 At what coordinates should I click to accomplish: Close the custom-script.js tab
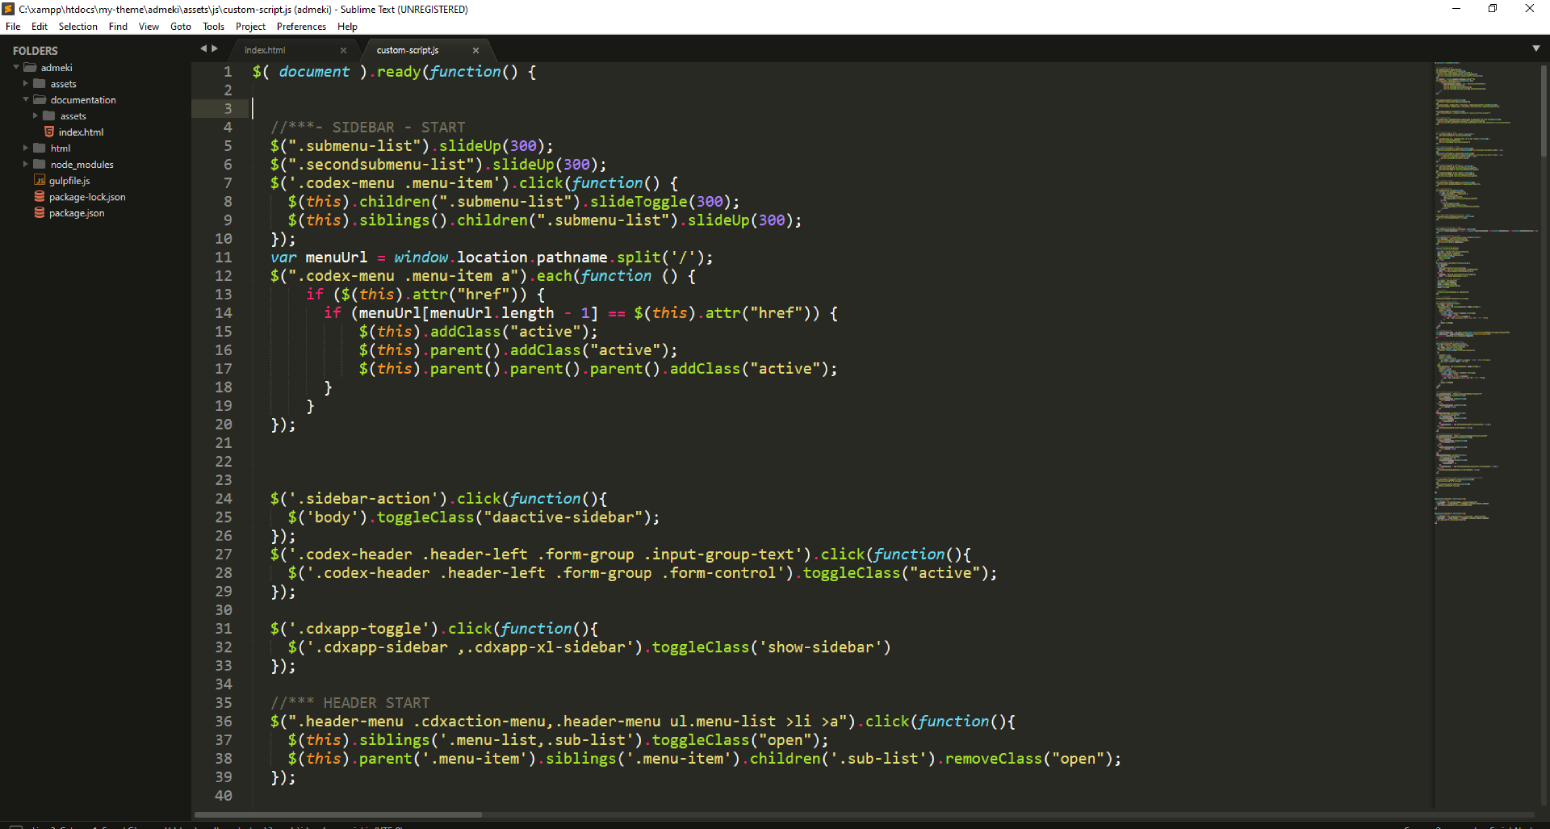(476, 50)
